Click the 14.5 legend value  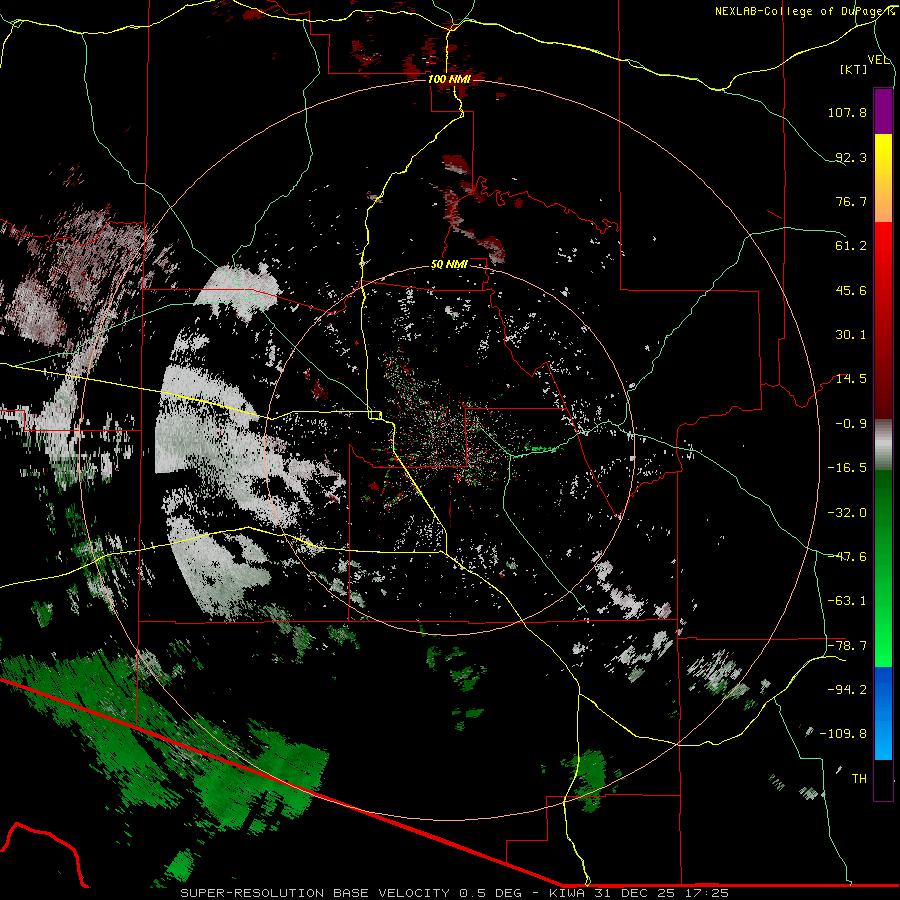pos(851,379)
